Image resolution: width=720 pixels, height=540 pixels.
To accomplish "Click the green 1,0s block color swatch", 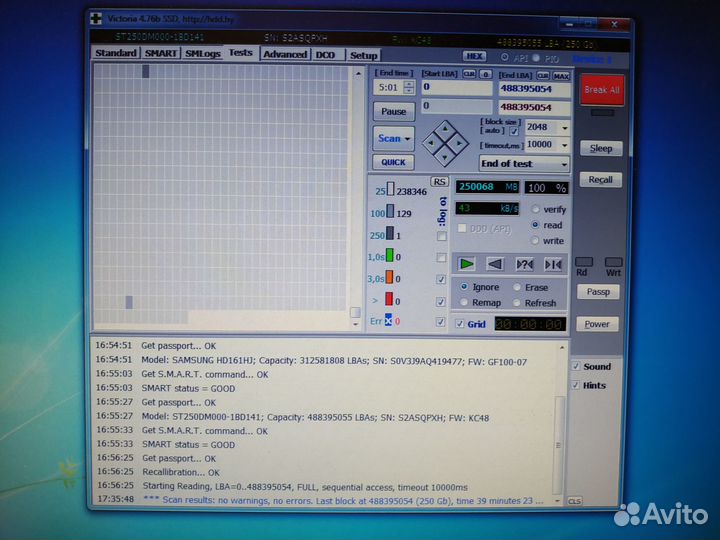I will [389, 255].
